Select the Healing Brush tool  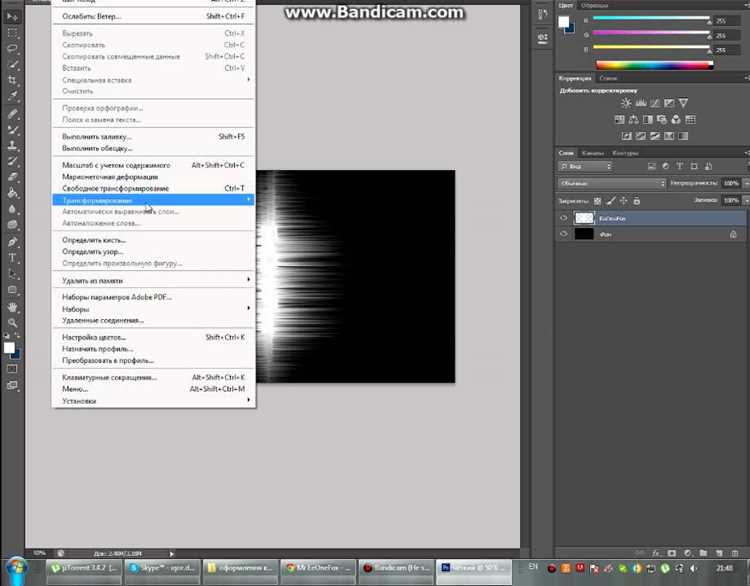click(x=12, y=114)
